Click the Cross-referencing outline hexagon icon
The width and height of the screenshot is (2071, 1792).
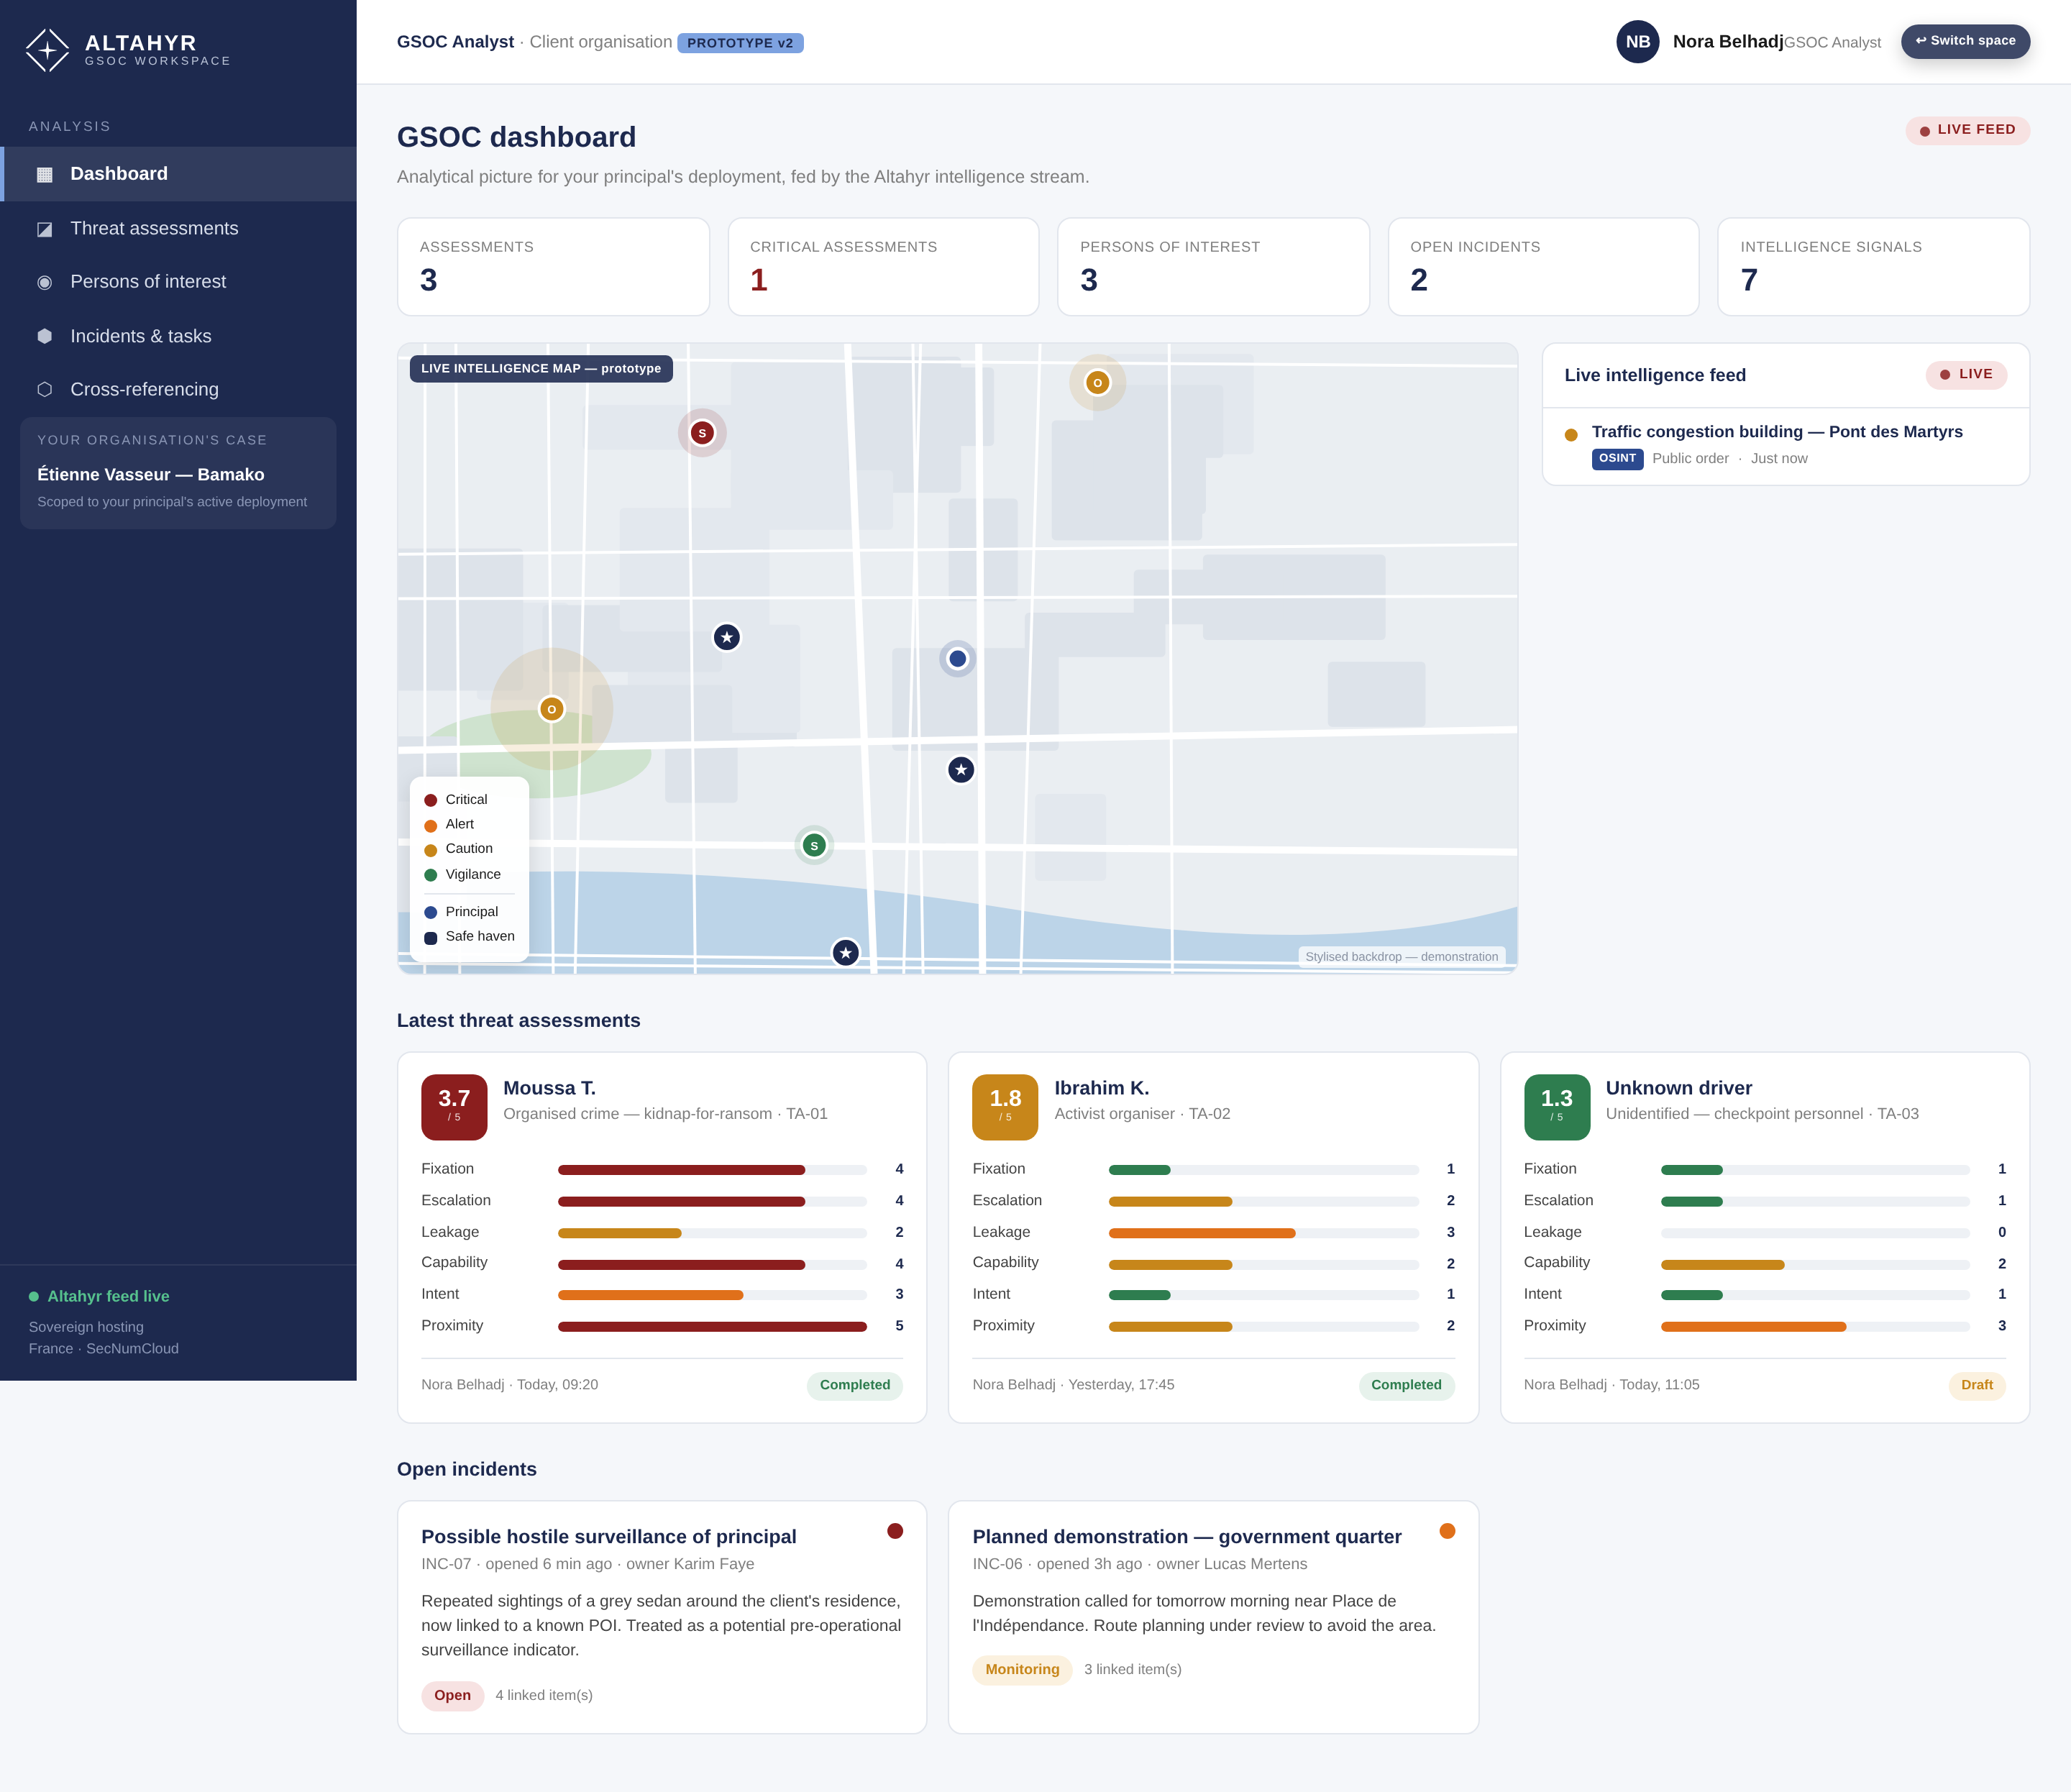click(45, 389)
